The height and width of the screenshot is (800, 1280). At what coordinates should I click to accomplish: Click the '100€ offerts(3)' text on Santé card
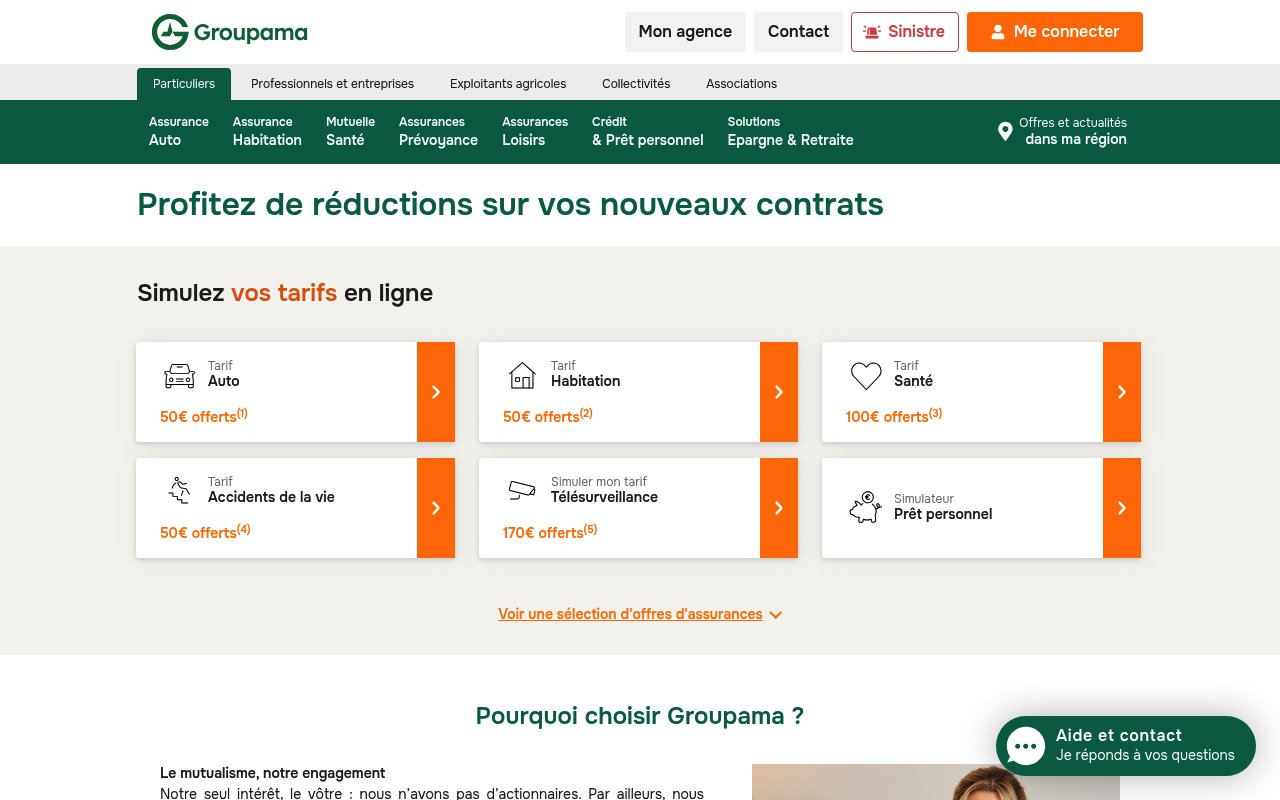pyautogui.click(x=894, y=415)
